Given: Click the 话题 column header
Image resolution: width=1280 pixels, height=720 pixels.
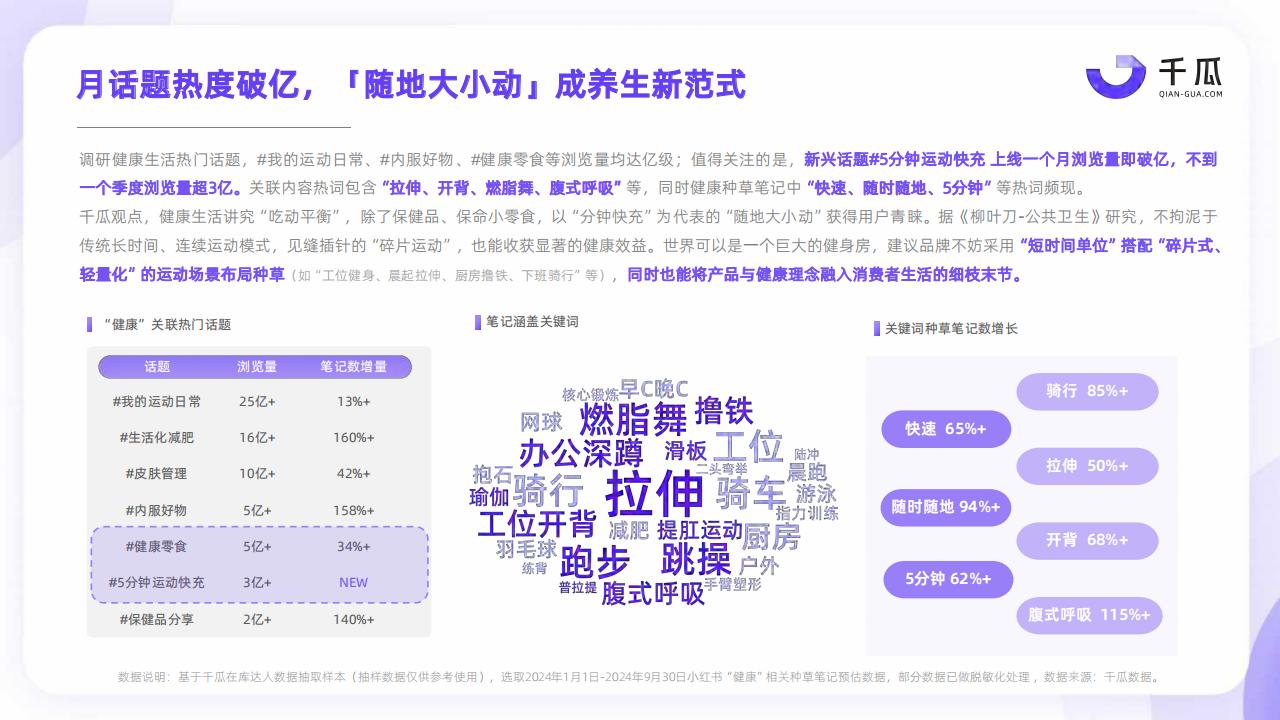Looking at the screenshot, I should (x=157, y=367).
